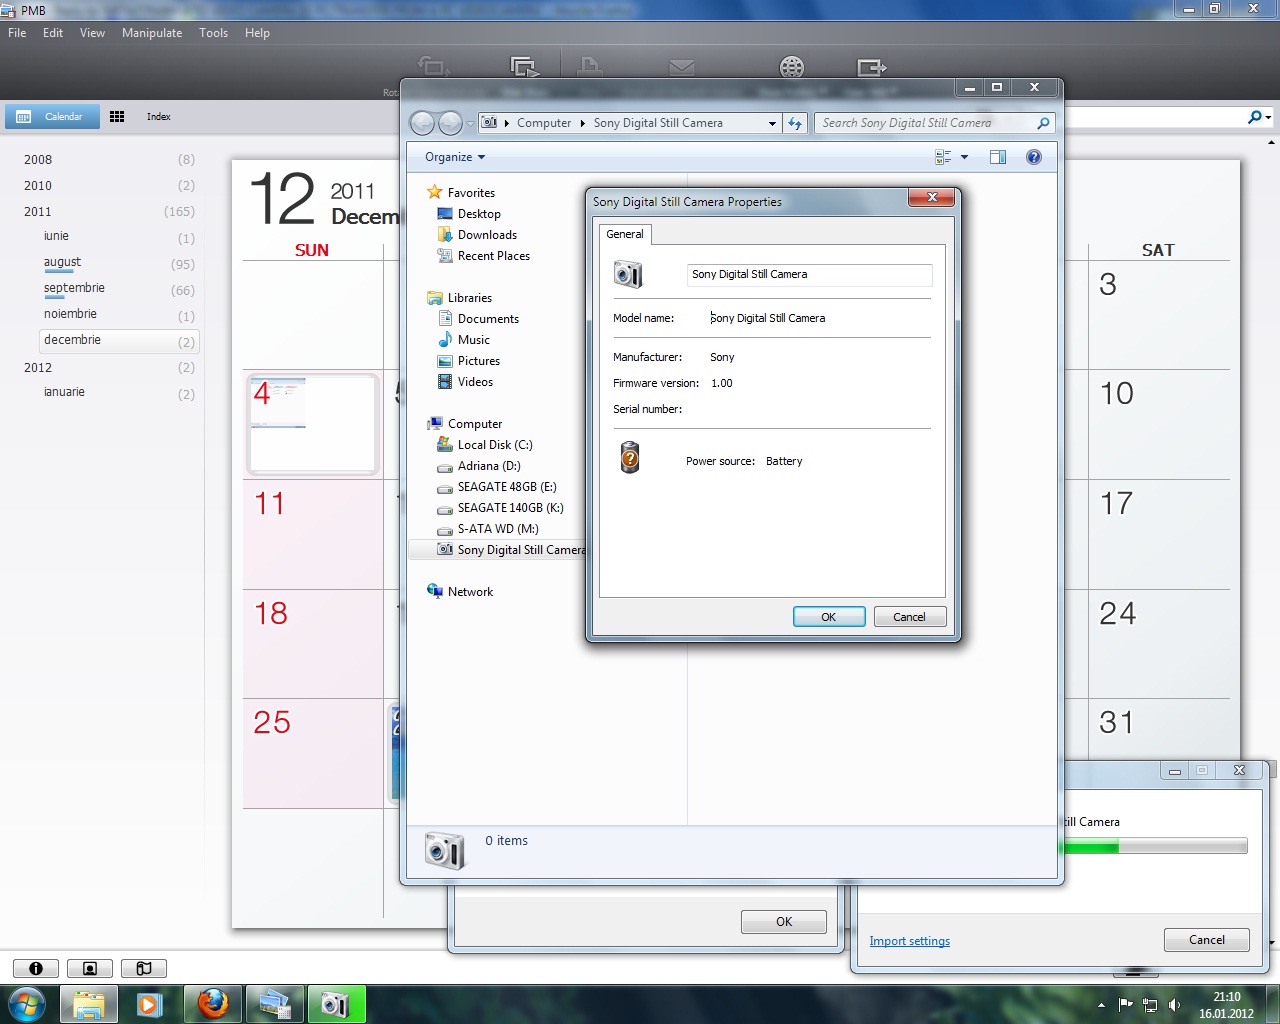Refresh the Sony Digital Still Camera folder
1280x1024 pixels.
coord(795,123)
